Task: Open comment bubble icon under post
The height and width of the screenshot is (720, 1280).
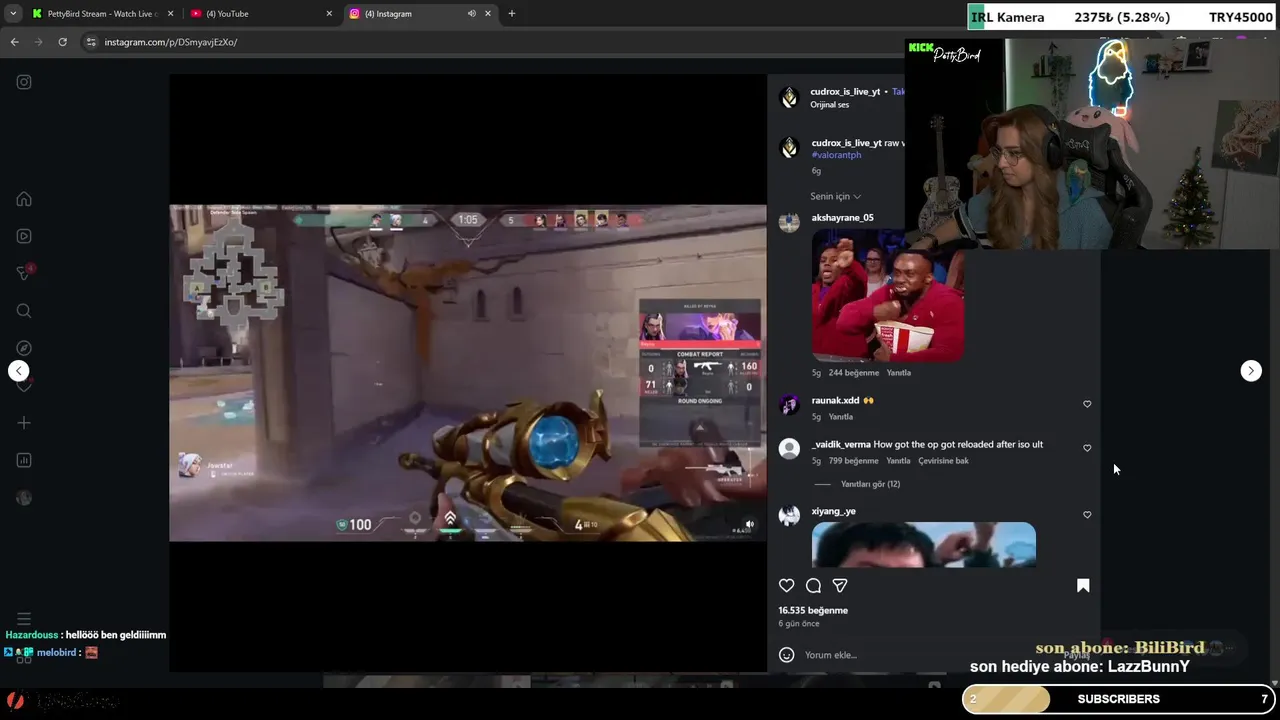Action: [814, 586]
